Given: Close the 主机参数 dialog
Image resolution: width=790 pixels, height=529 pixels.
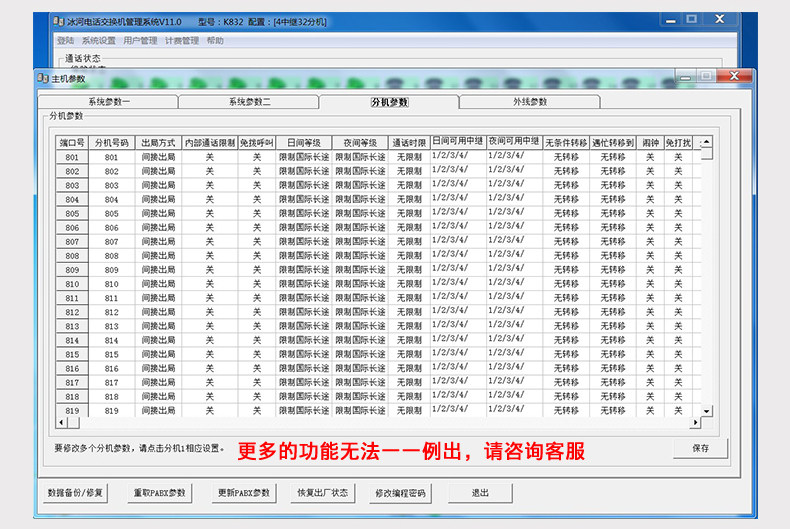Looking at the screenshot, I should pyautogui.click(x=734, y=76).
